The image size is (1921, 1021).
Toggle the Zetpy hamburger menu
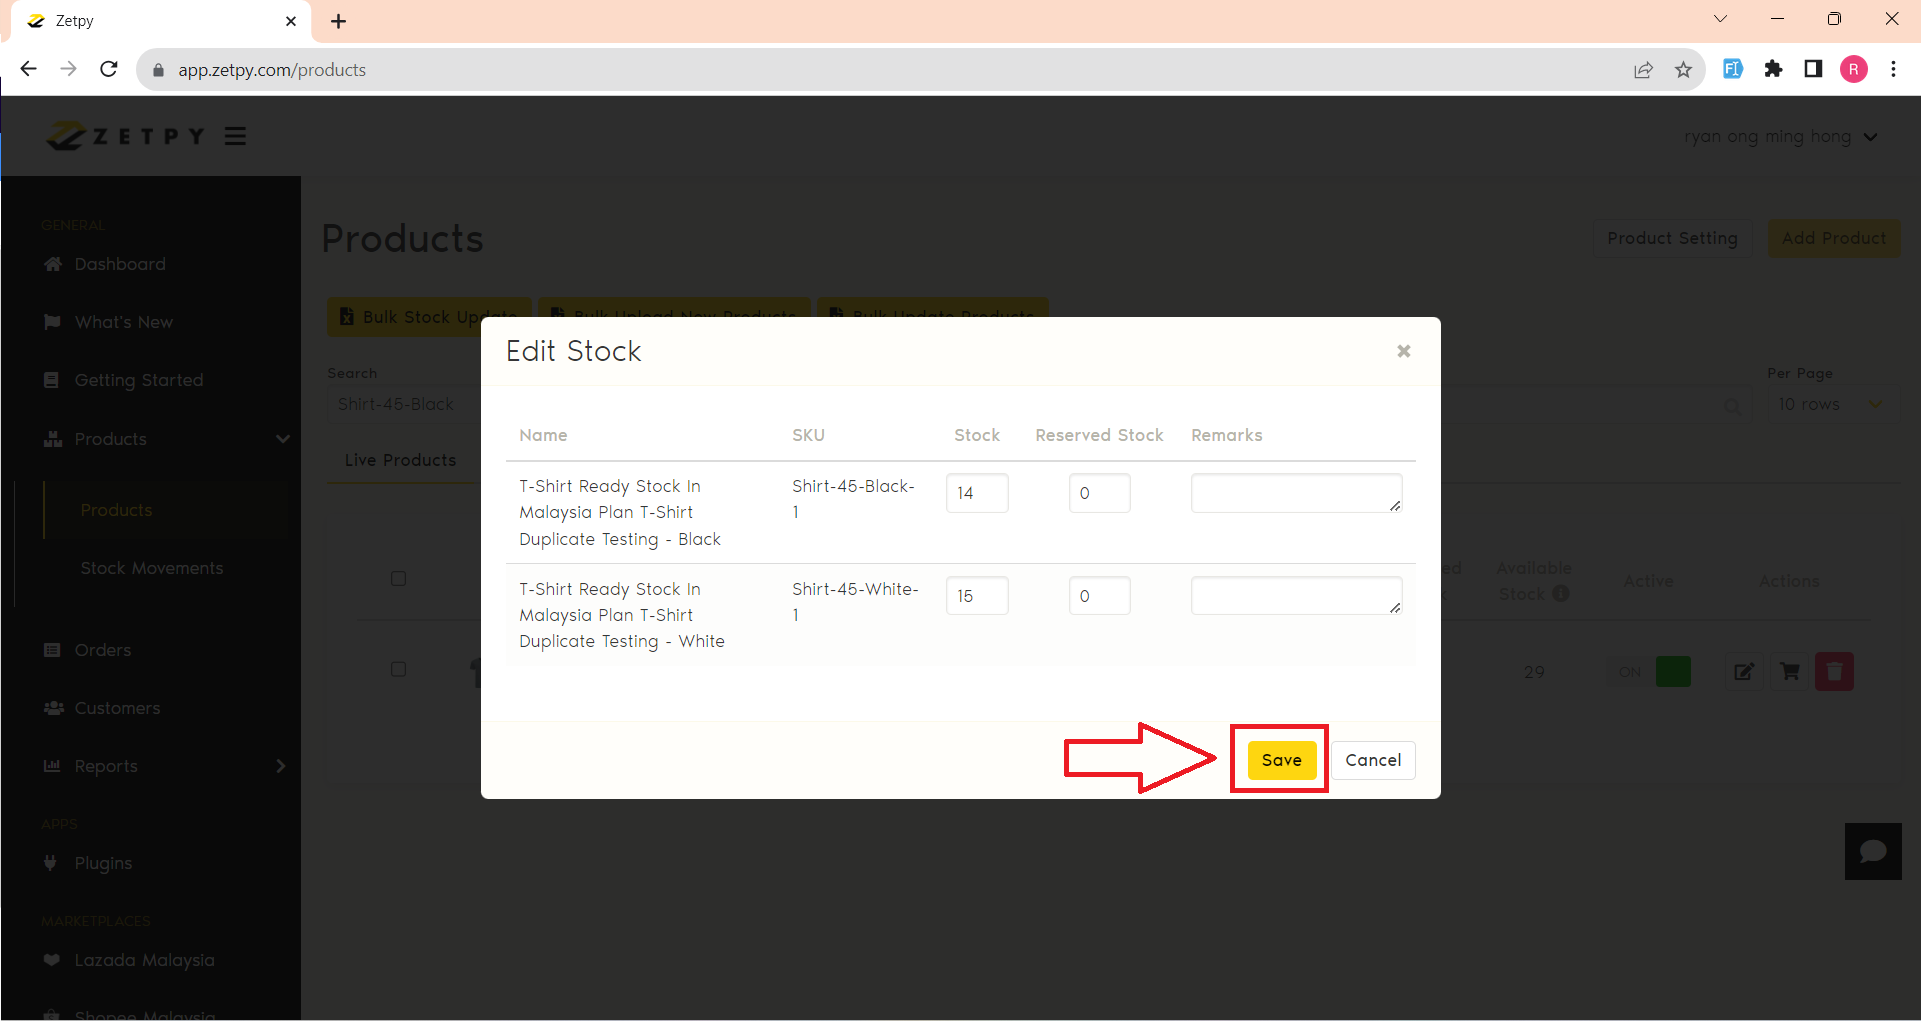click(x=235, y=136)
